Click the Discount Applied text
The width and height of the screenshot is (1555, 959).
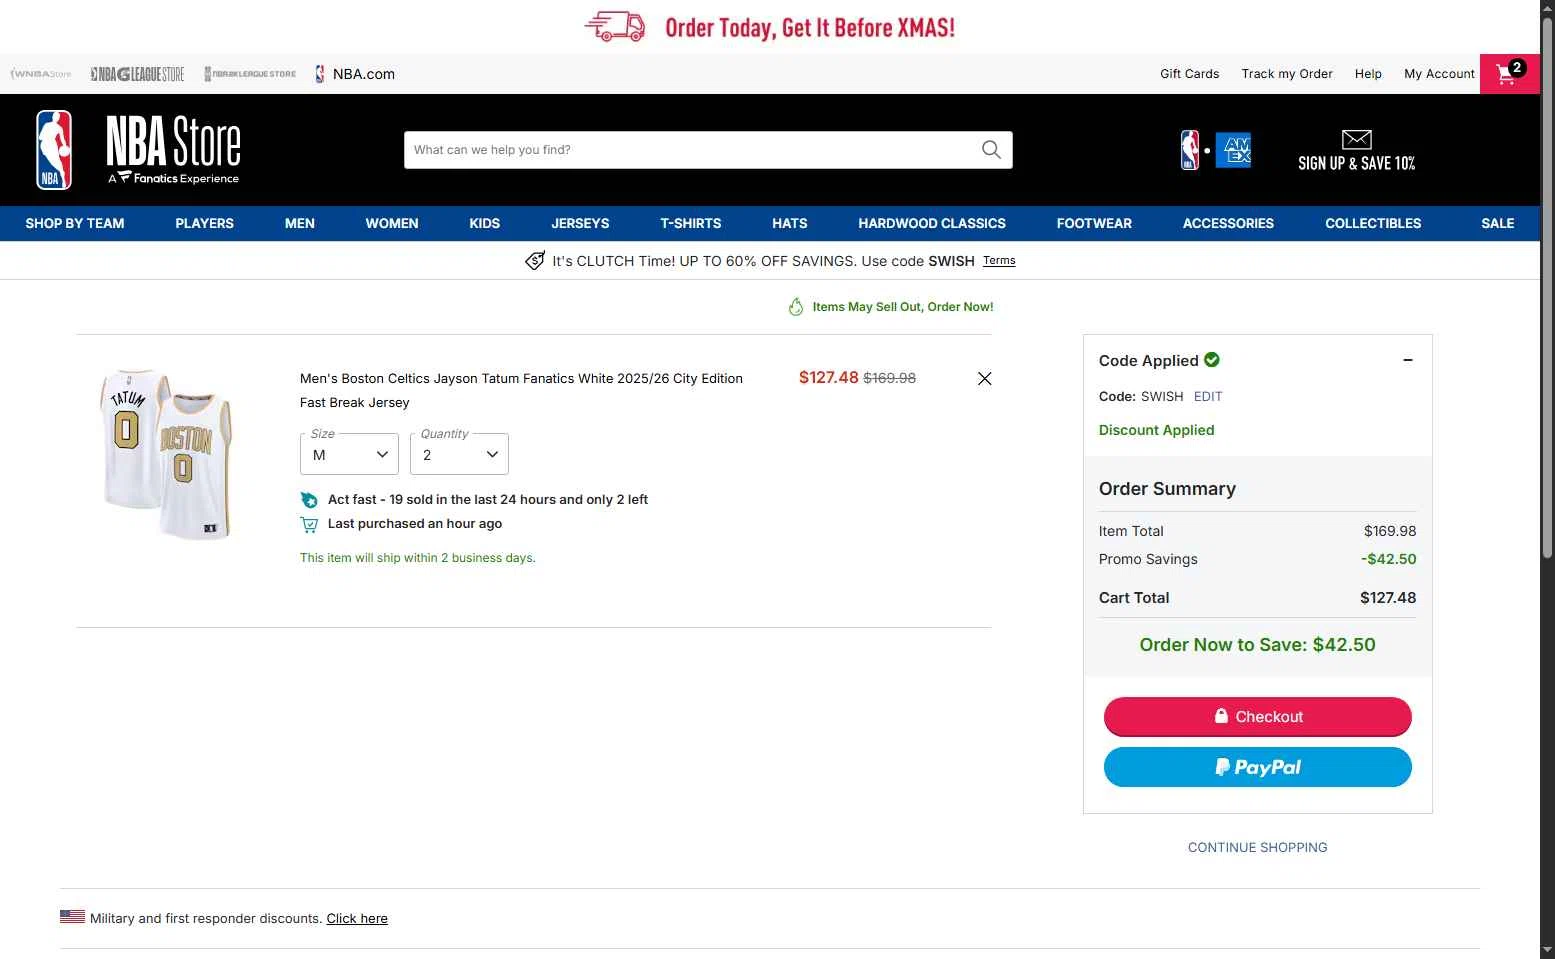[x=1157, y=430]
